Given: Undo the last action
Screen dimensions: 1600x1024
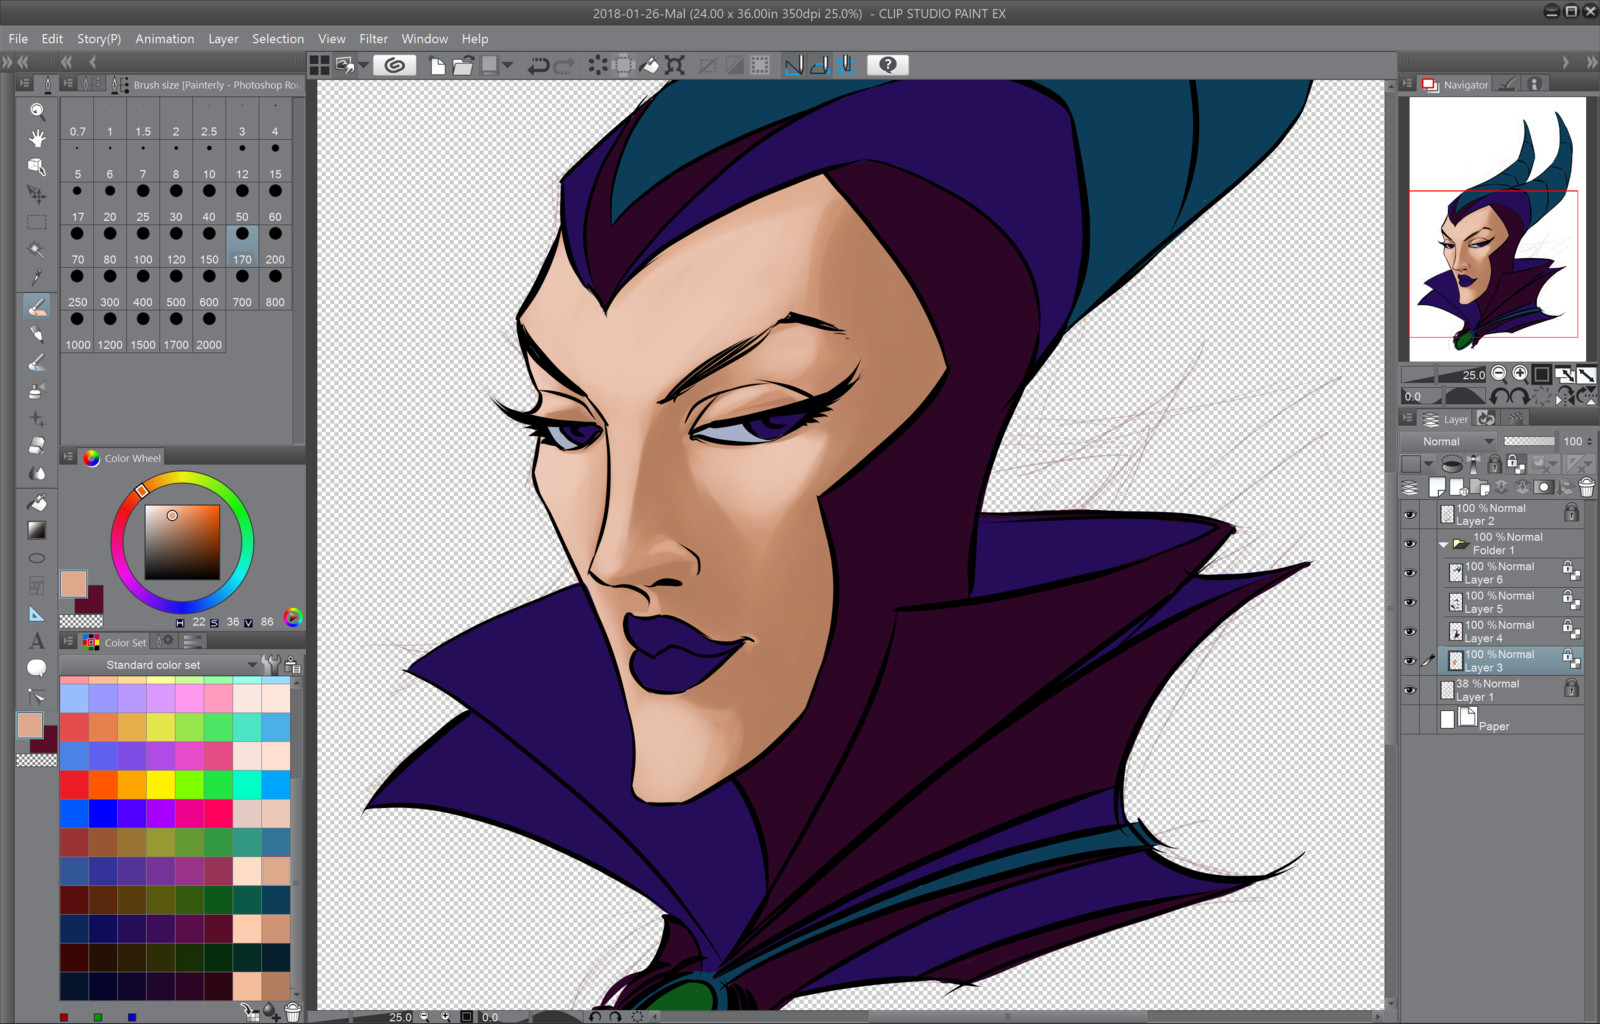Looking at the screenshot, I should (538, 65).
